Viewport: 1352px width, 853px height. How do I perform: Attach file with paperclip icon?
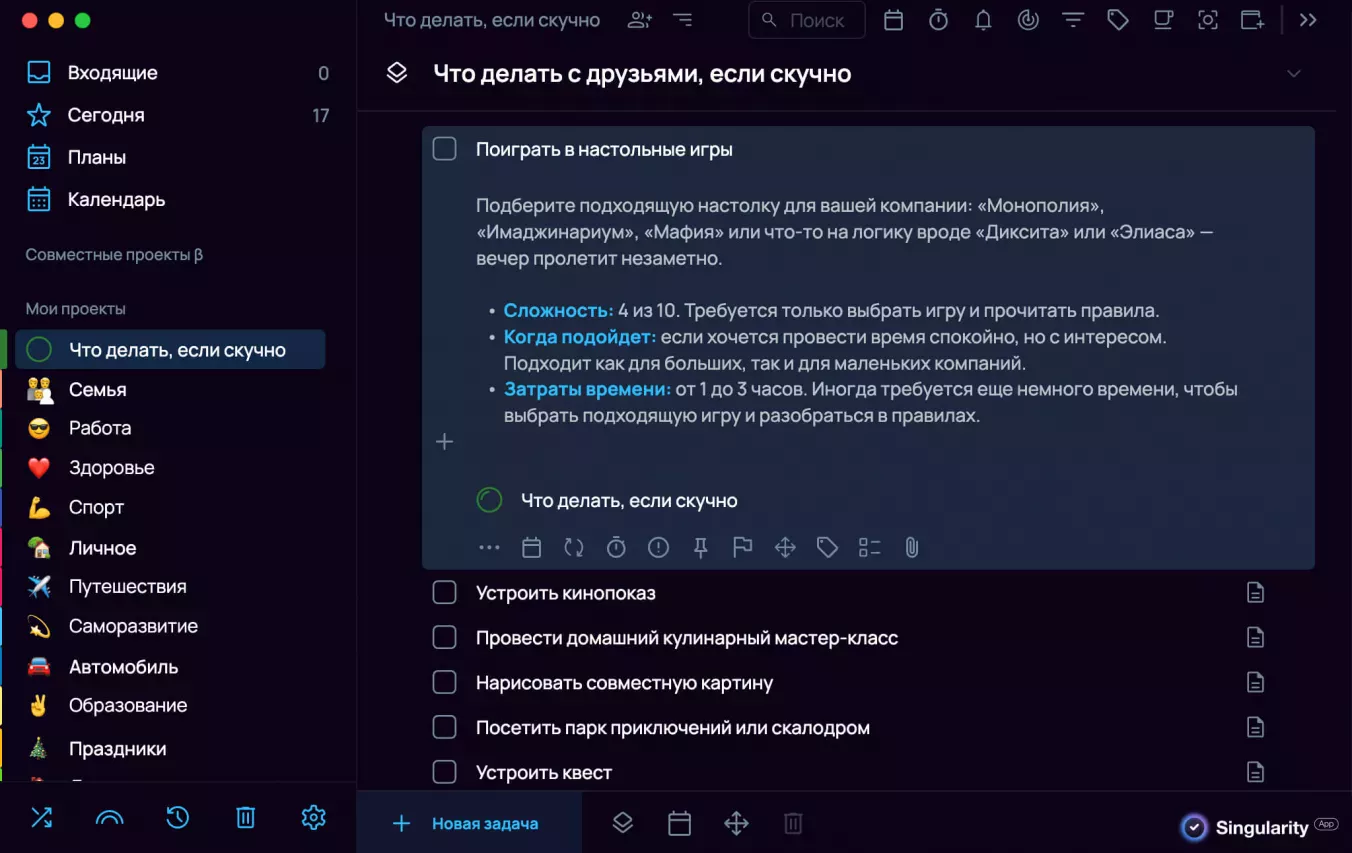pos(911,547)
